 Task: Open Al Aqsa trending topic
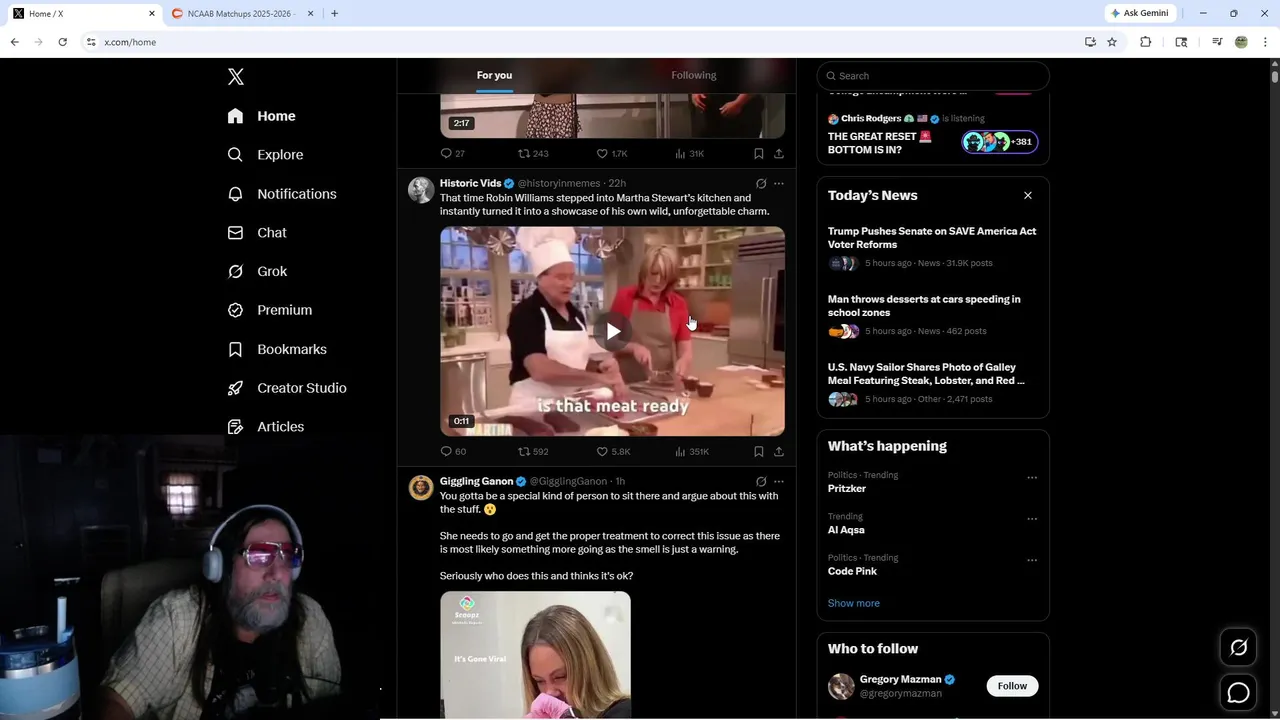[x=846, y=530]
